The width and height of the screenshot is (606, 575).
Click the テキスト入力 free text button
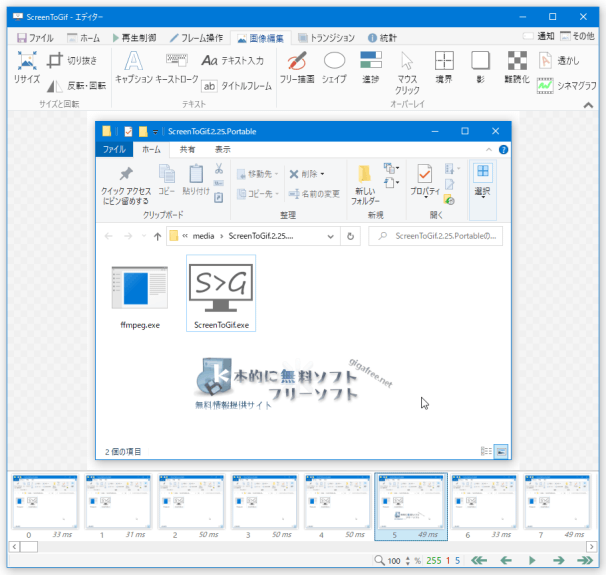[232, 60]
